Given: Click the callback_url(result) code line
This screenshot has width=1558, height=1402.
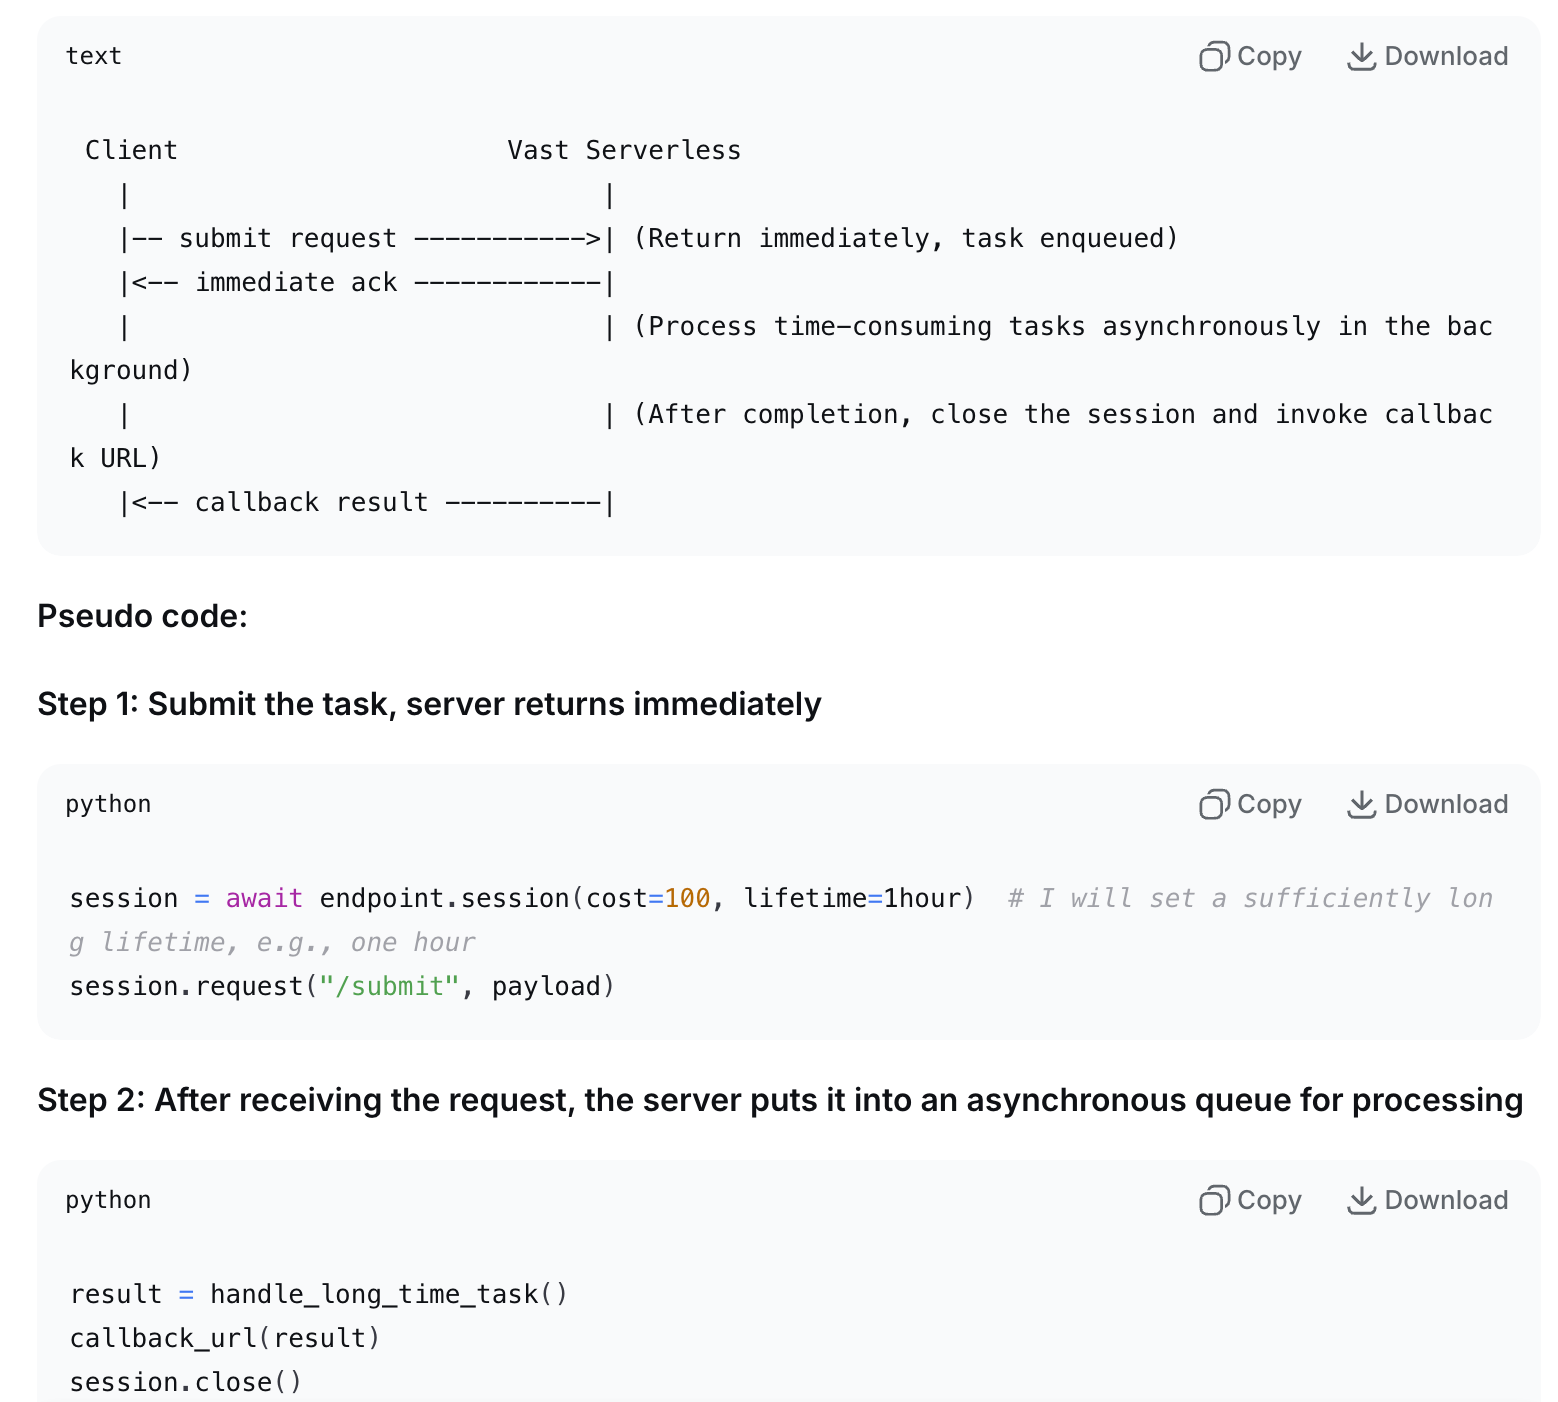Looking at the screenshot, I should click(225, 1339).
